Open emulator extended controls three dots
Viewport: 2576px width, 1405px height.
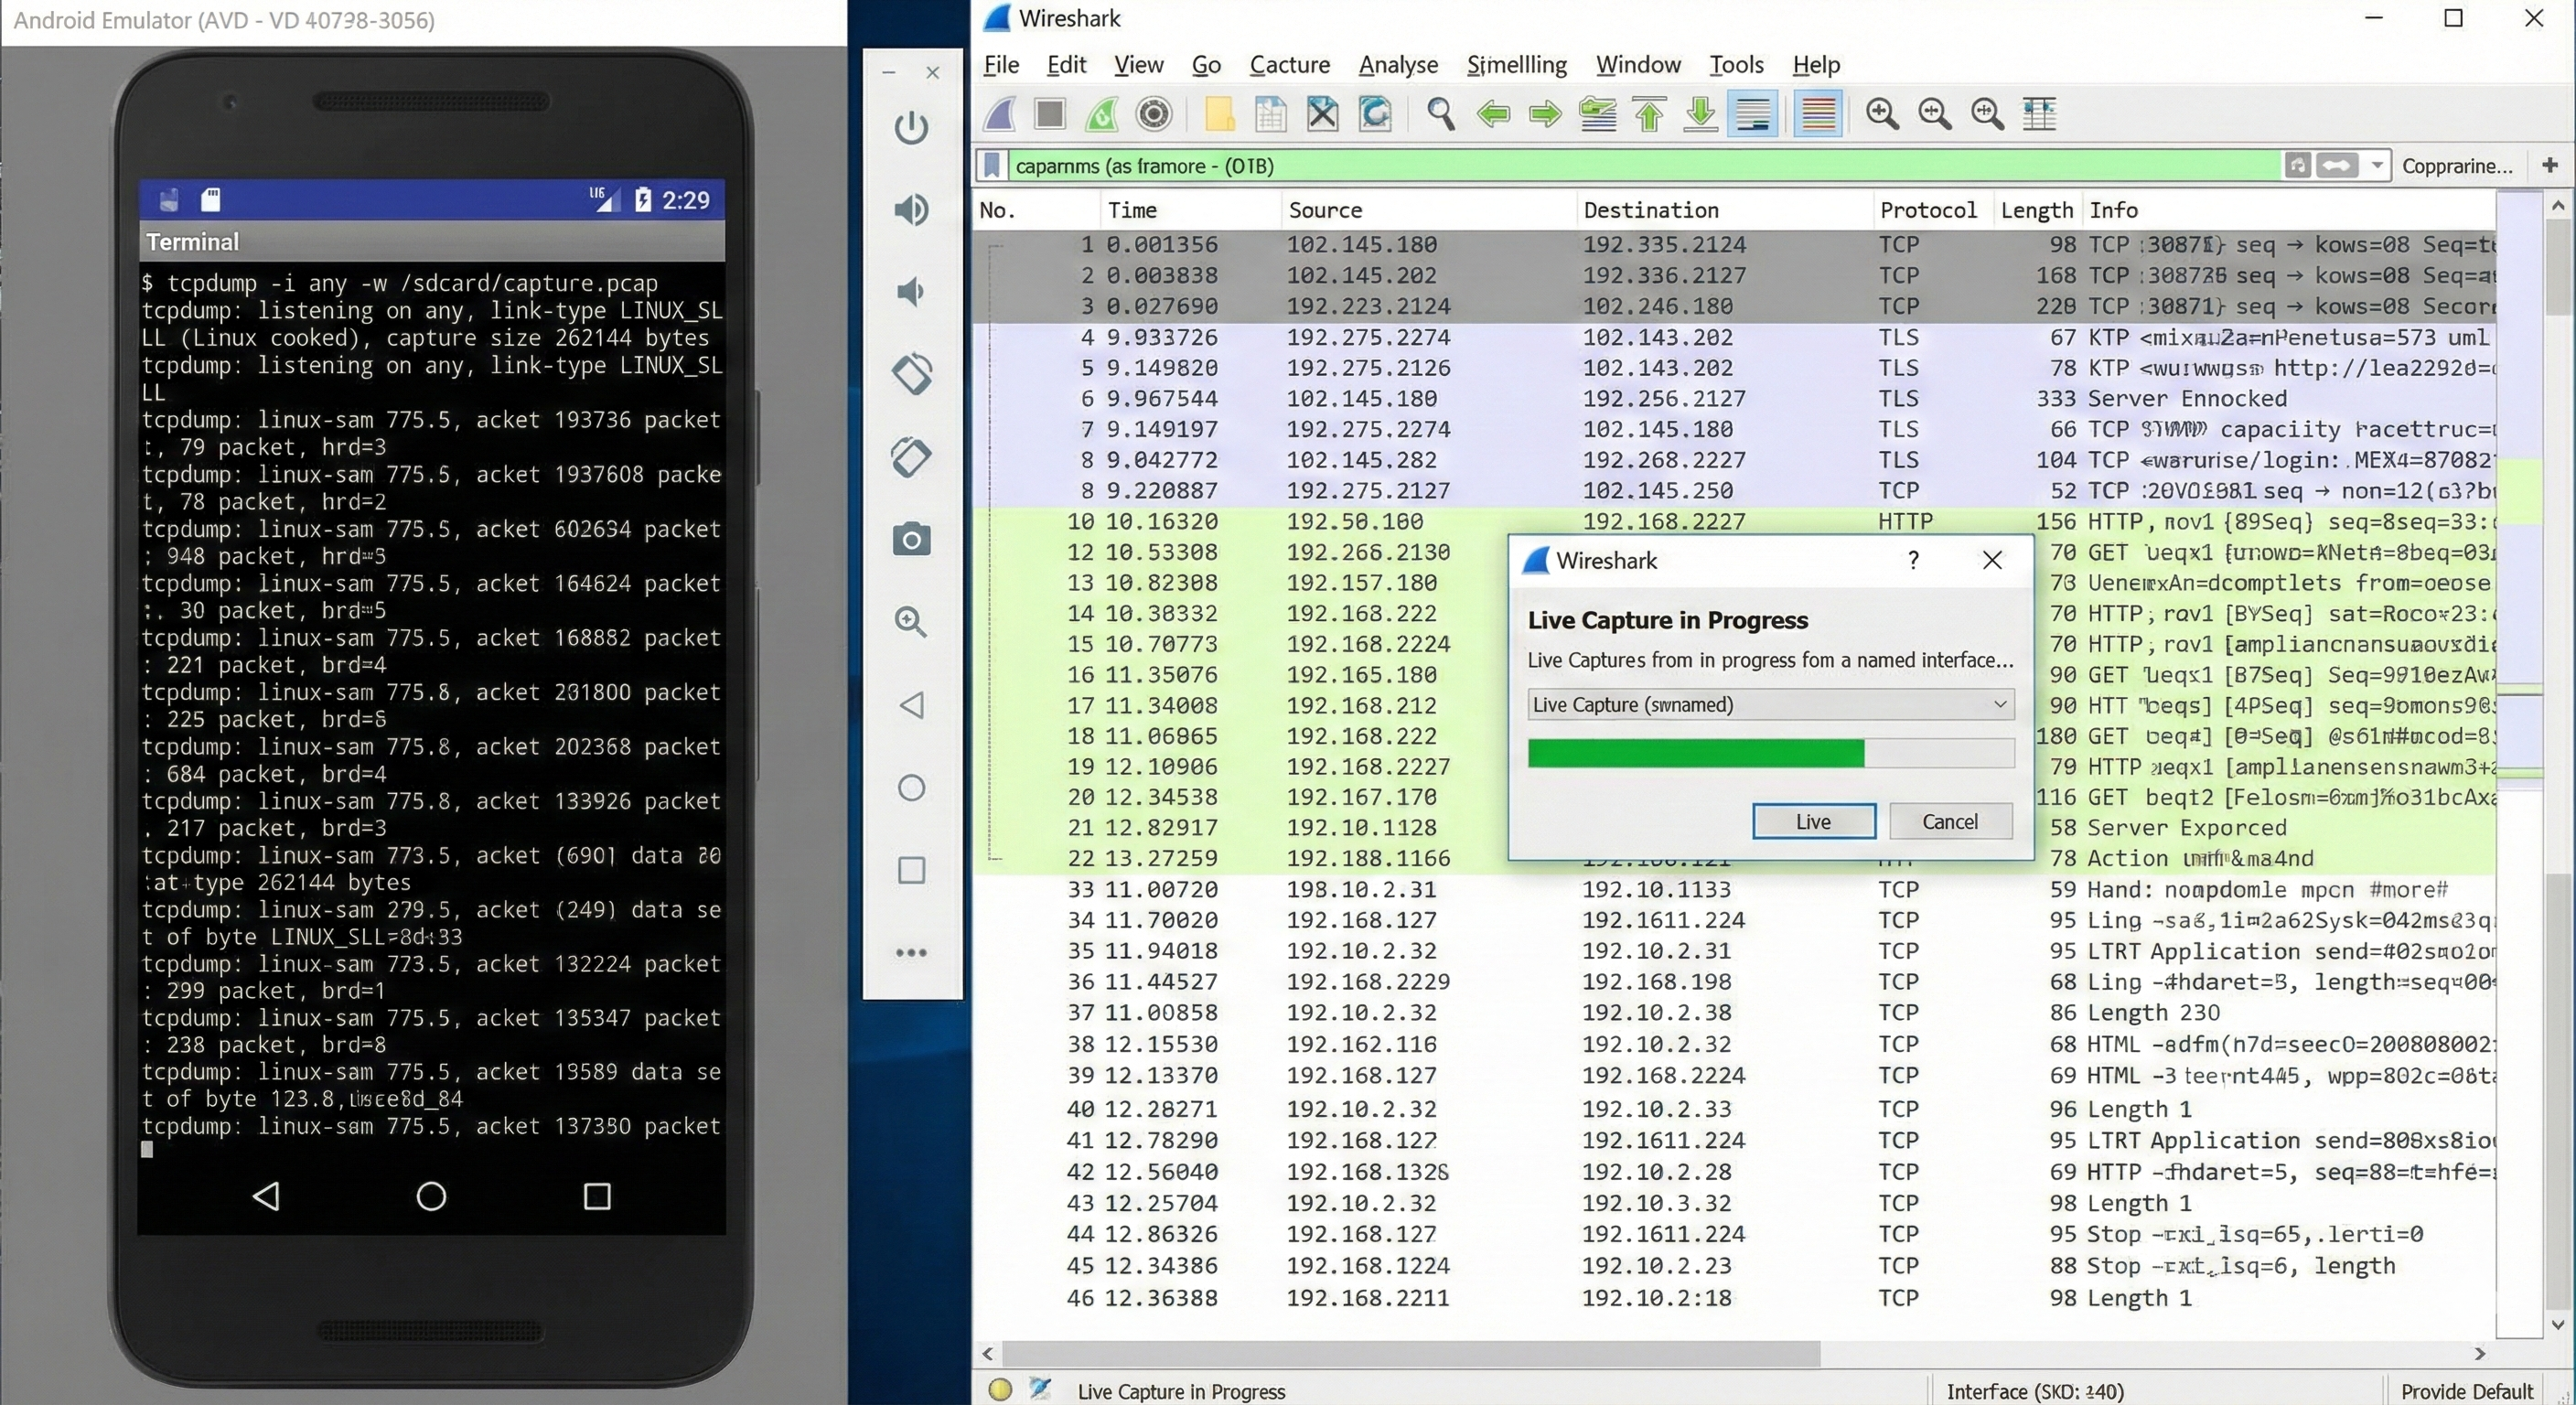click(x=911, y=952)
